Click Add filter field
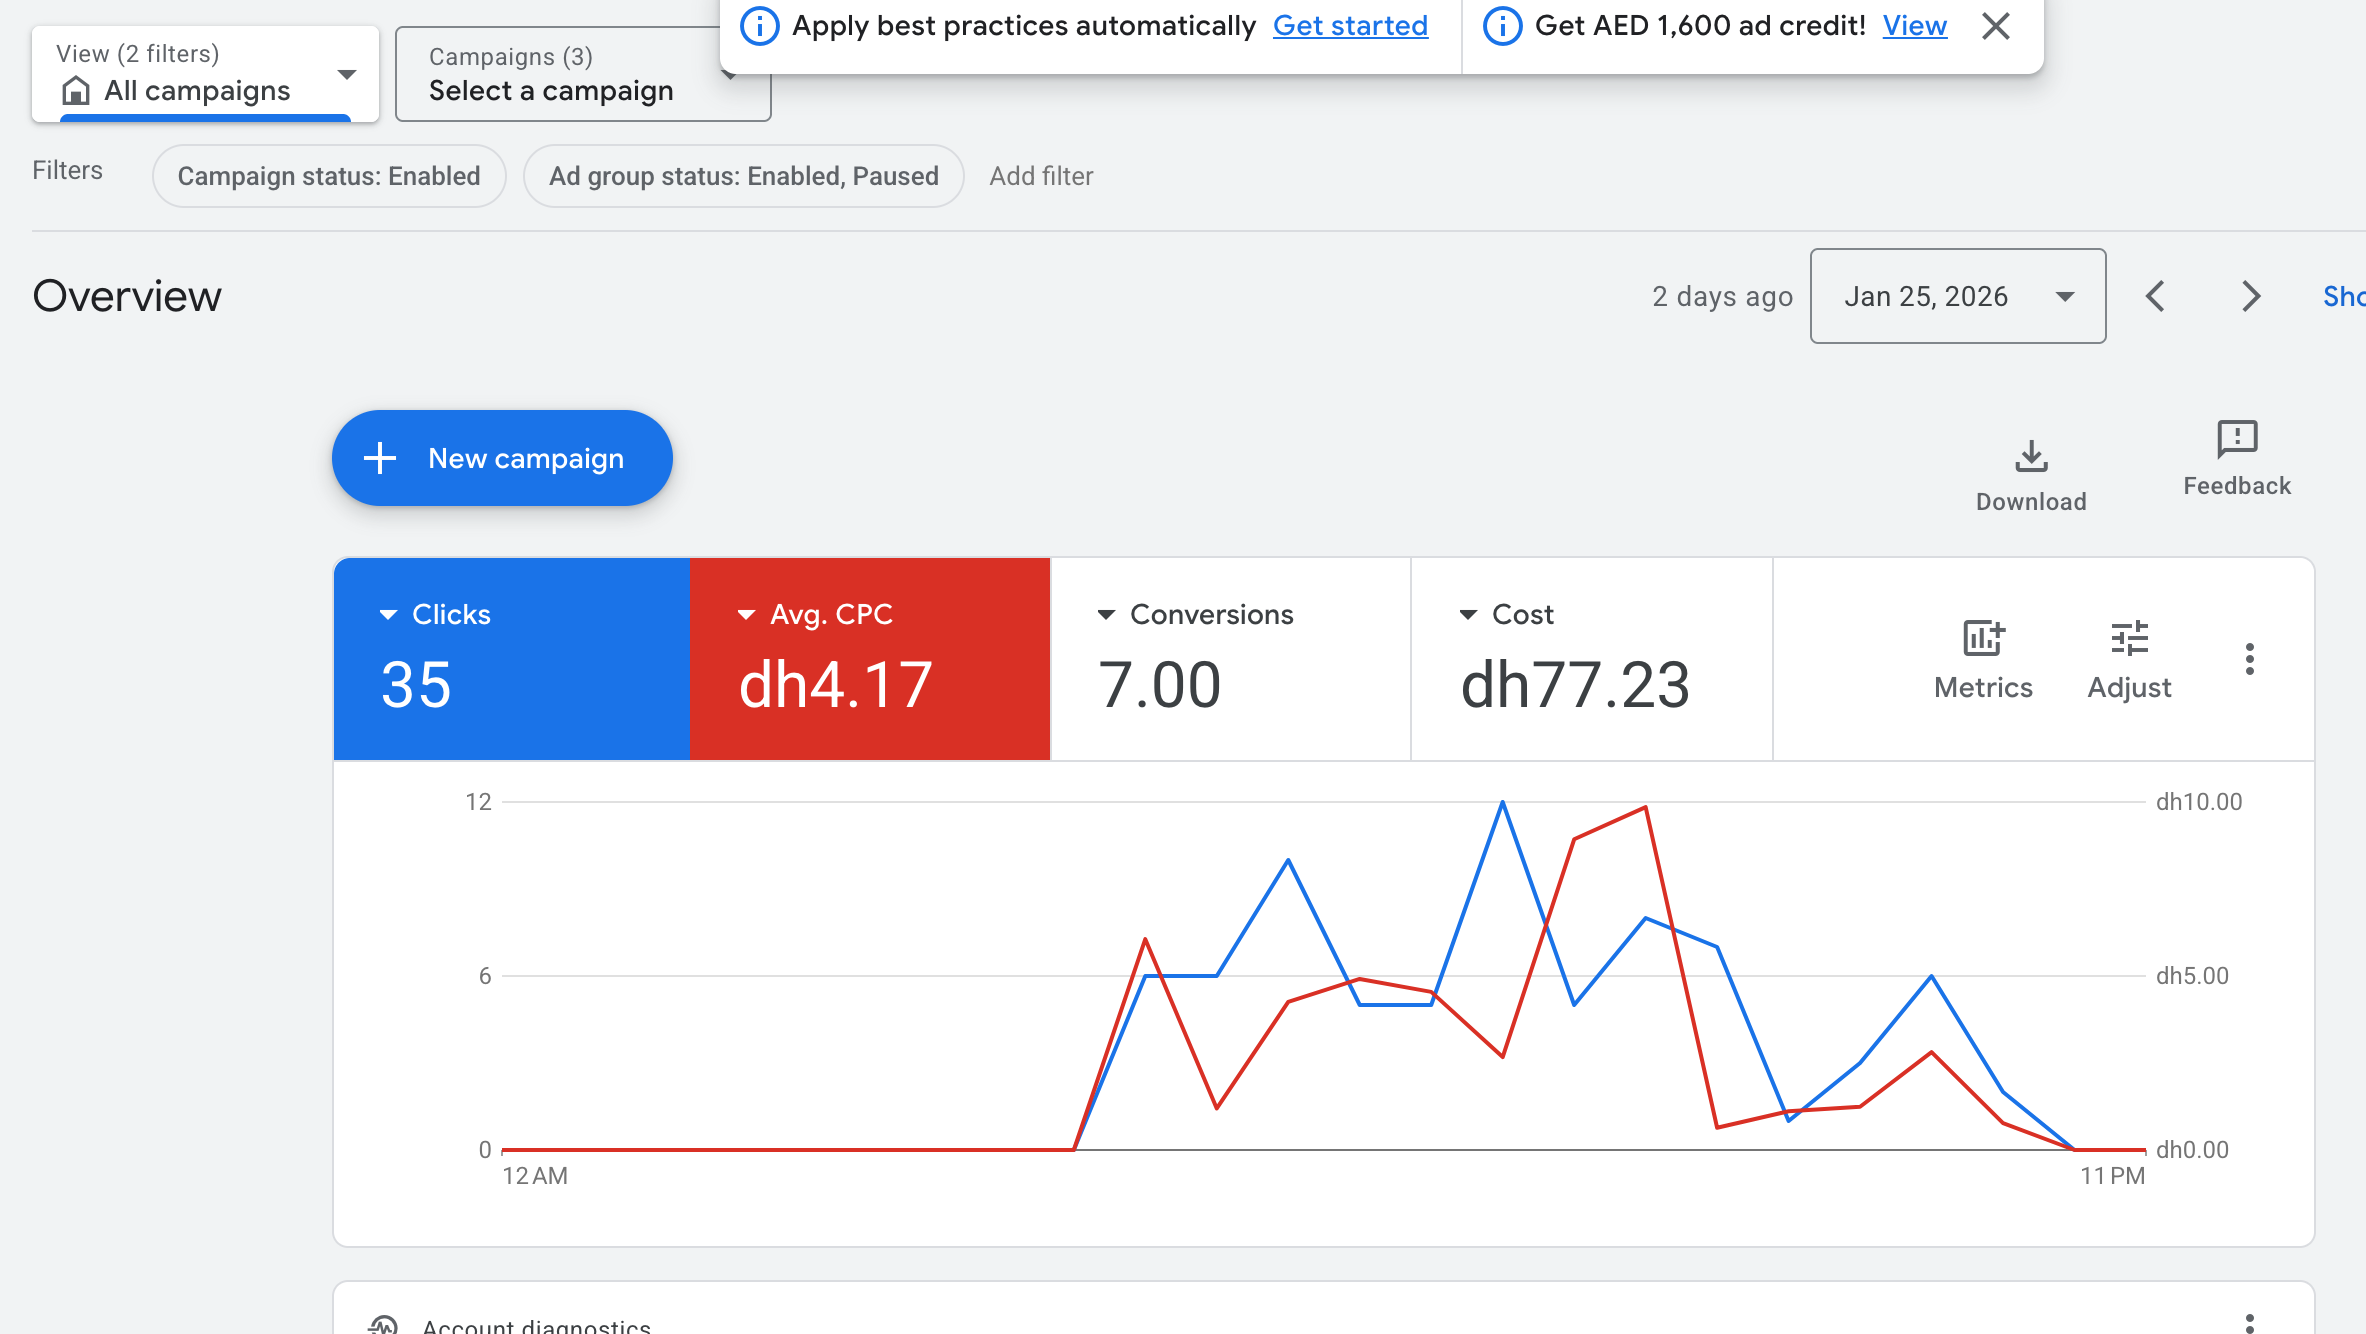The height and width of the screenshot is (1334, 2366). [1041, 176]
